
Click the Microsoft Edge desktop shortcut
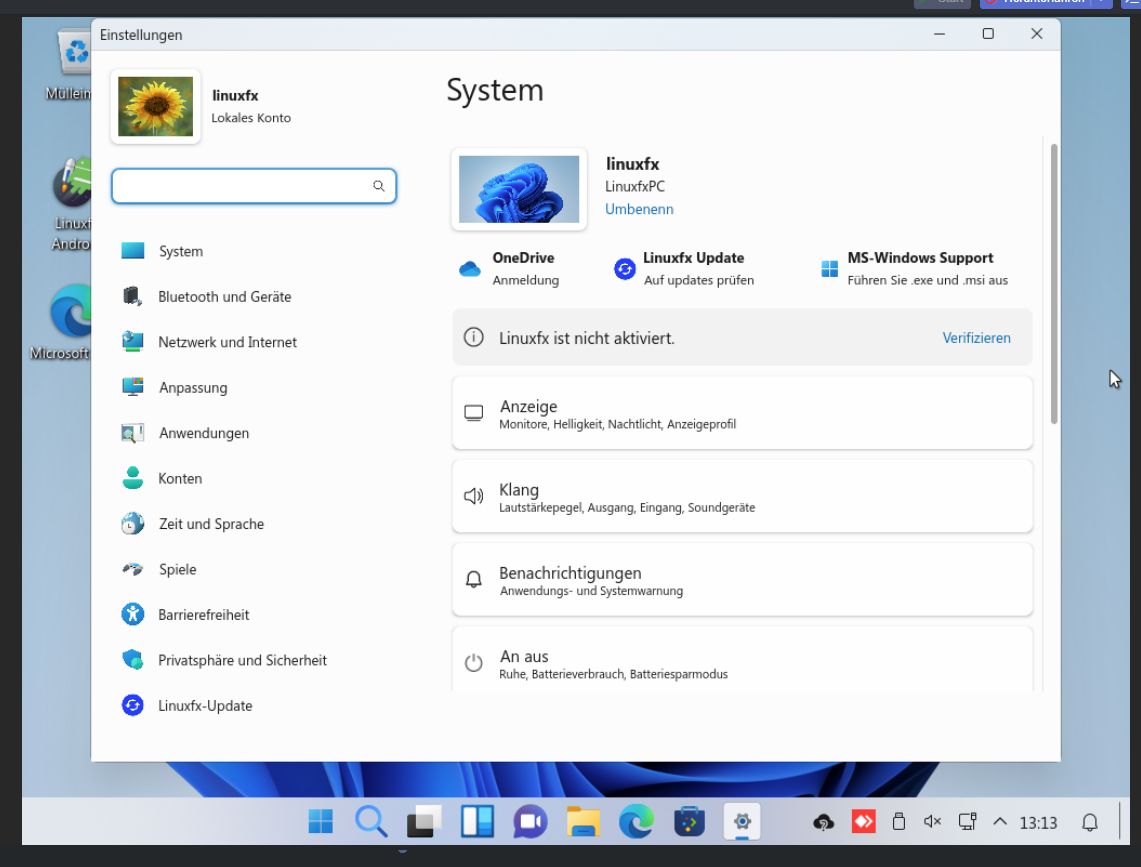(71, 321)
